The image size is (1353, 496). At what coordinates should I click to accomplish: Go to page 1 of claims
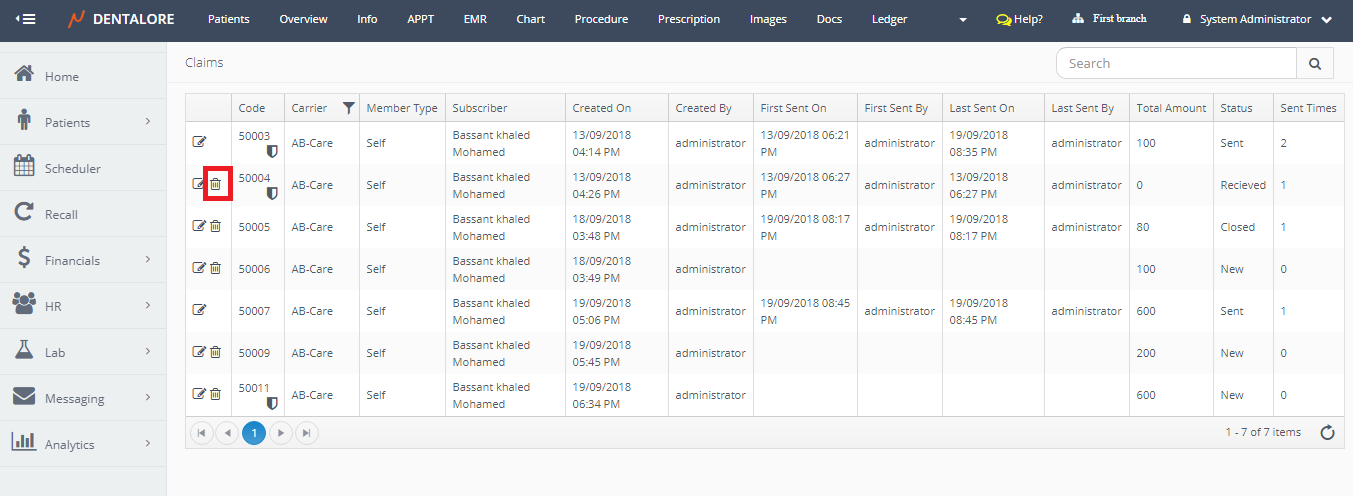tap(254, 433)
